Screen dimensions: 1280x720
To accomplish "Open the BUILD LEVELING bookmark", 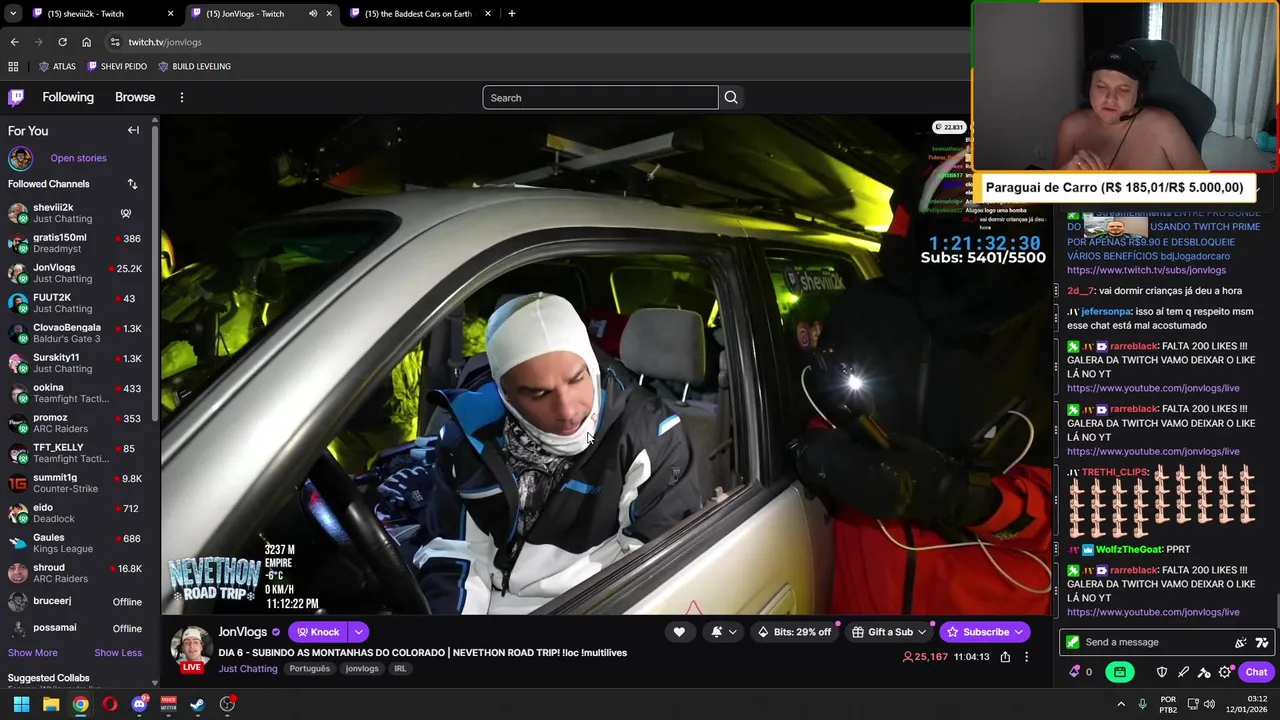I will point(194,66).
